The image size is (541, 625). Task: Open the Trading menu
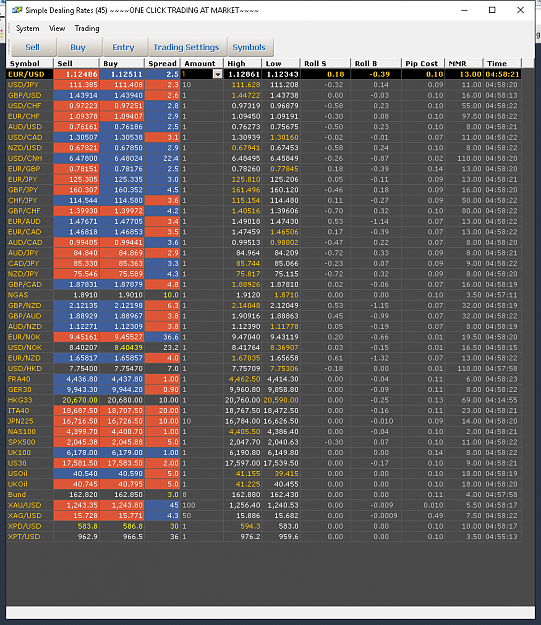point(87,28)
